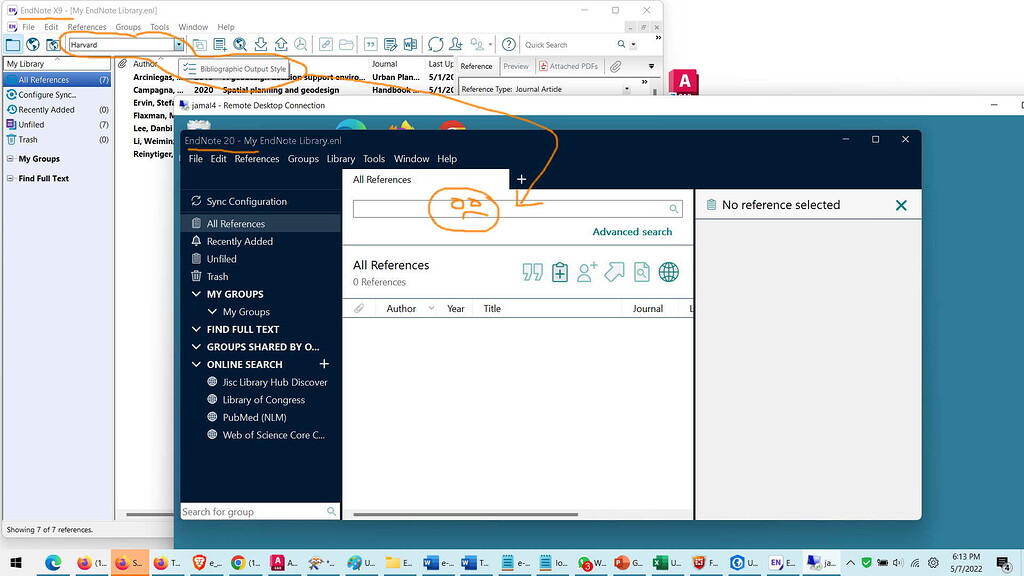Select Jisc Library Hub Discover online search
This screenshot has height=576, width=1024.
pyautogui.click(x=275, y=382)
